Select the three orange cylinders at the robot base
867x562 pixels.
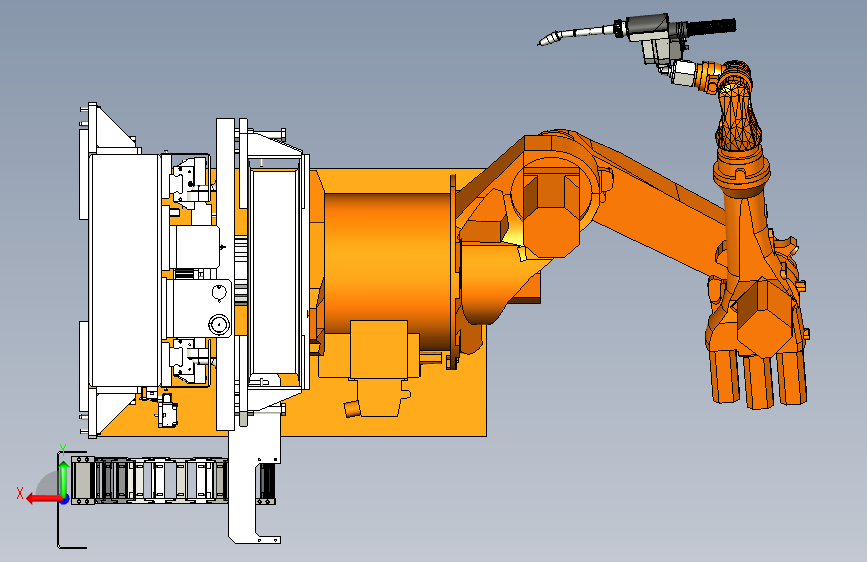point(758,379)
